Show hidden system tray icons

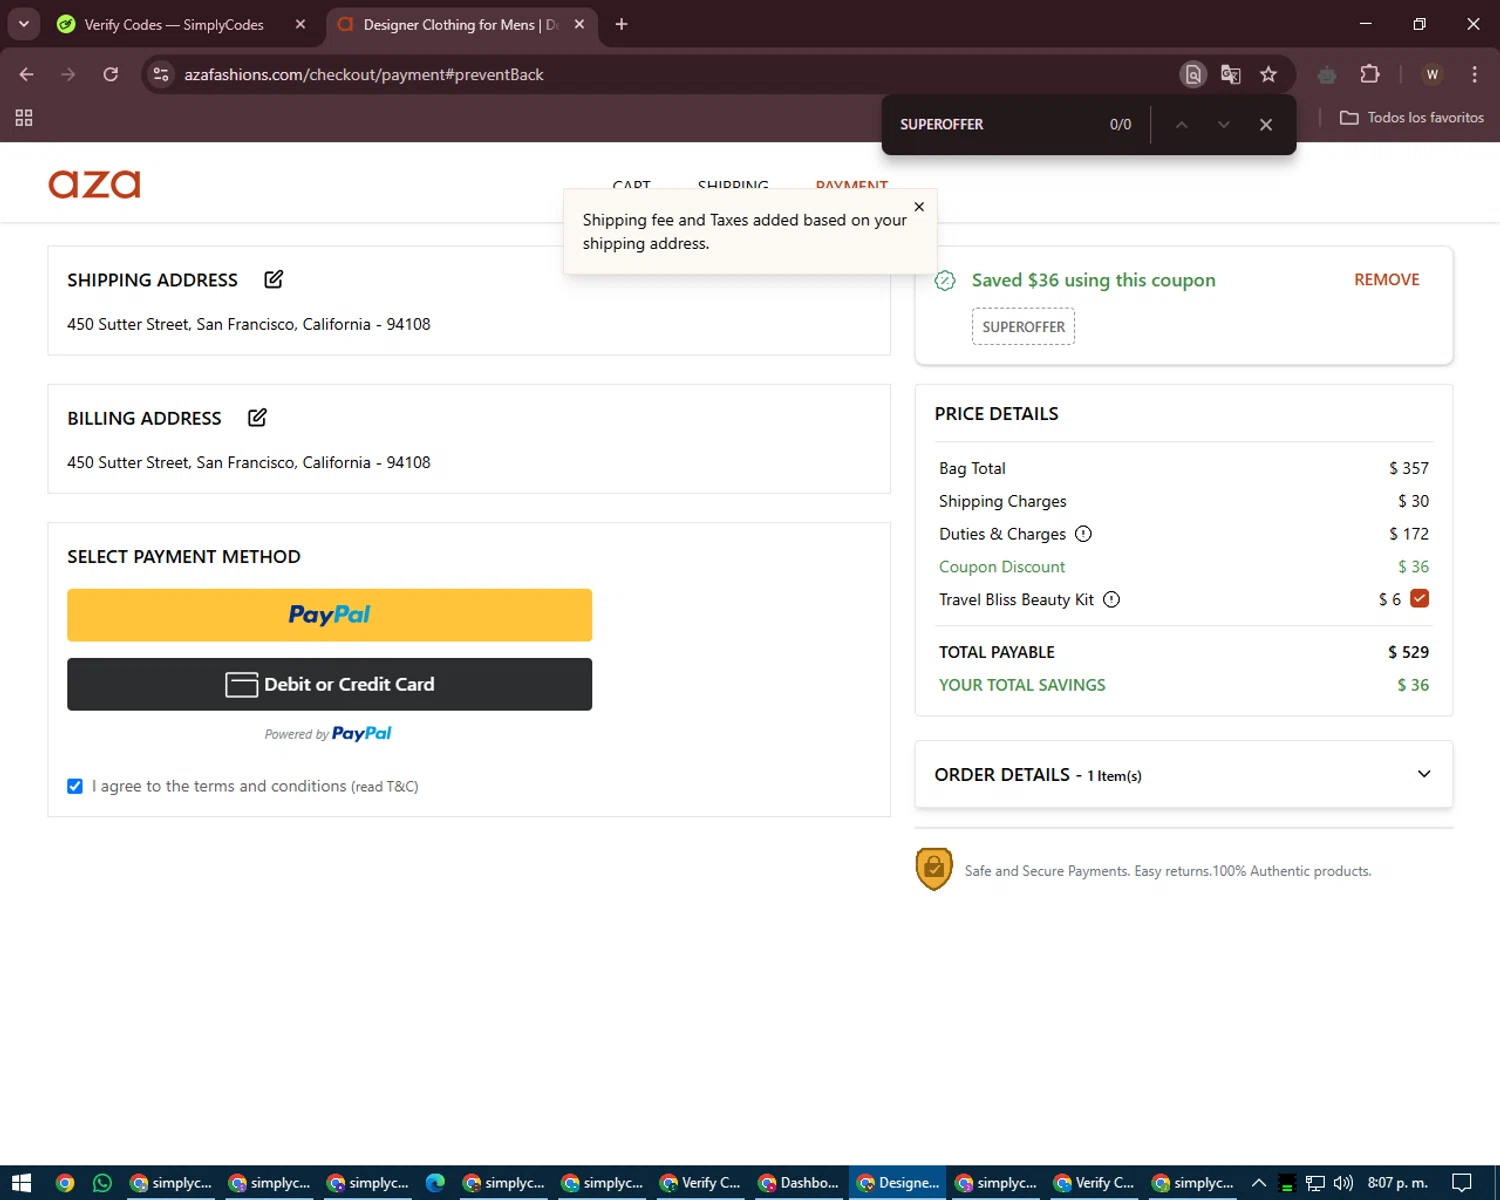pos(1259,1183)
